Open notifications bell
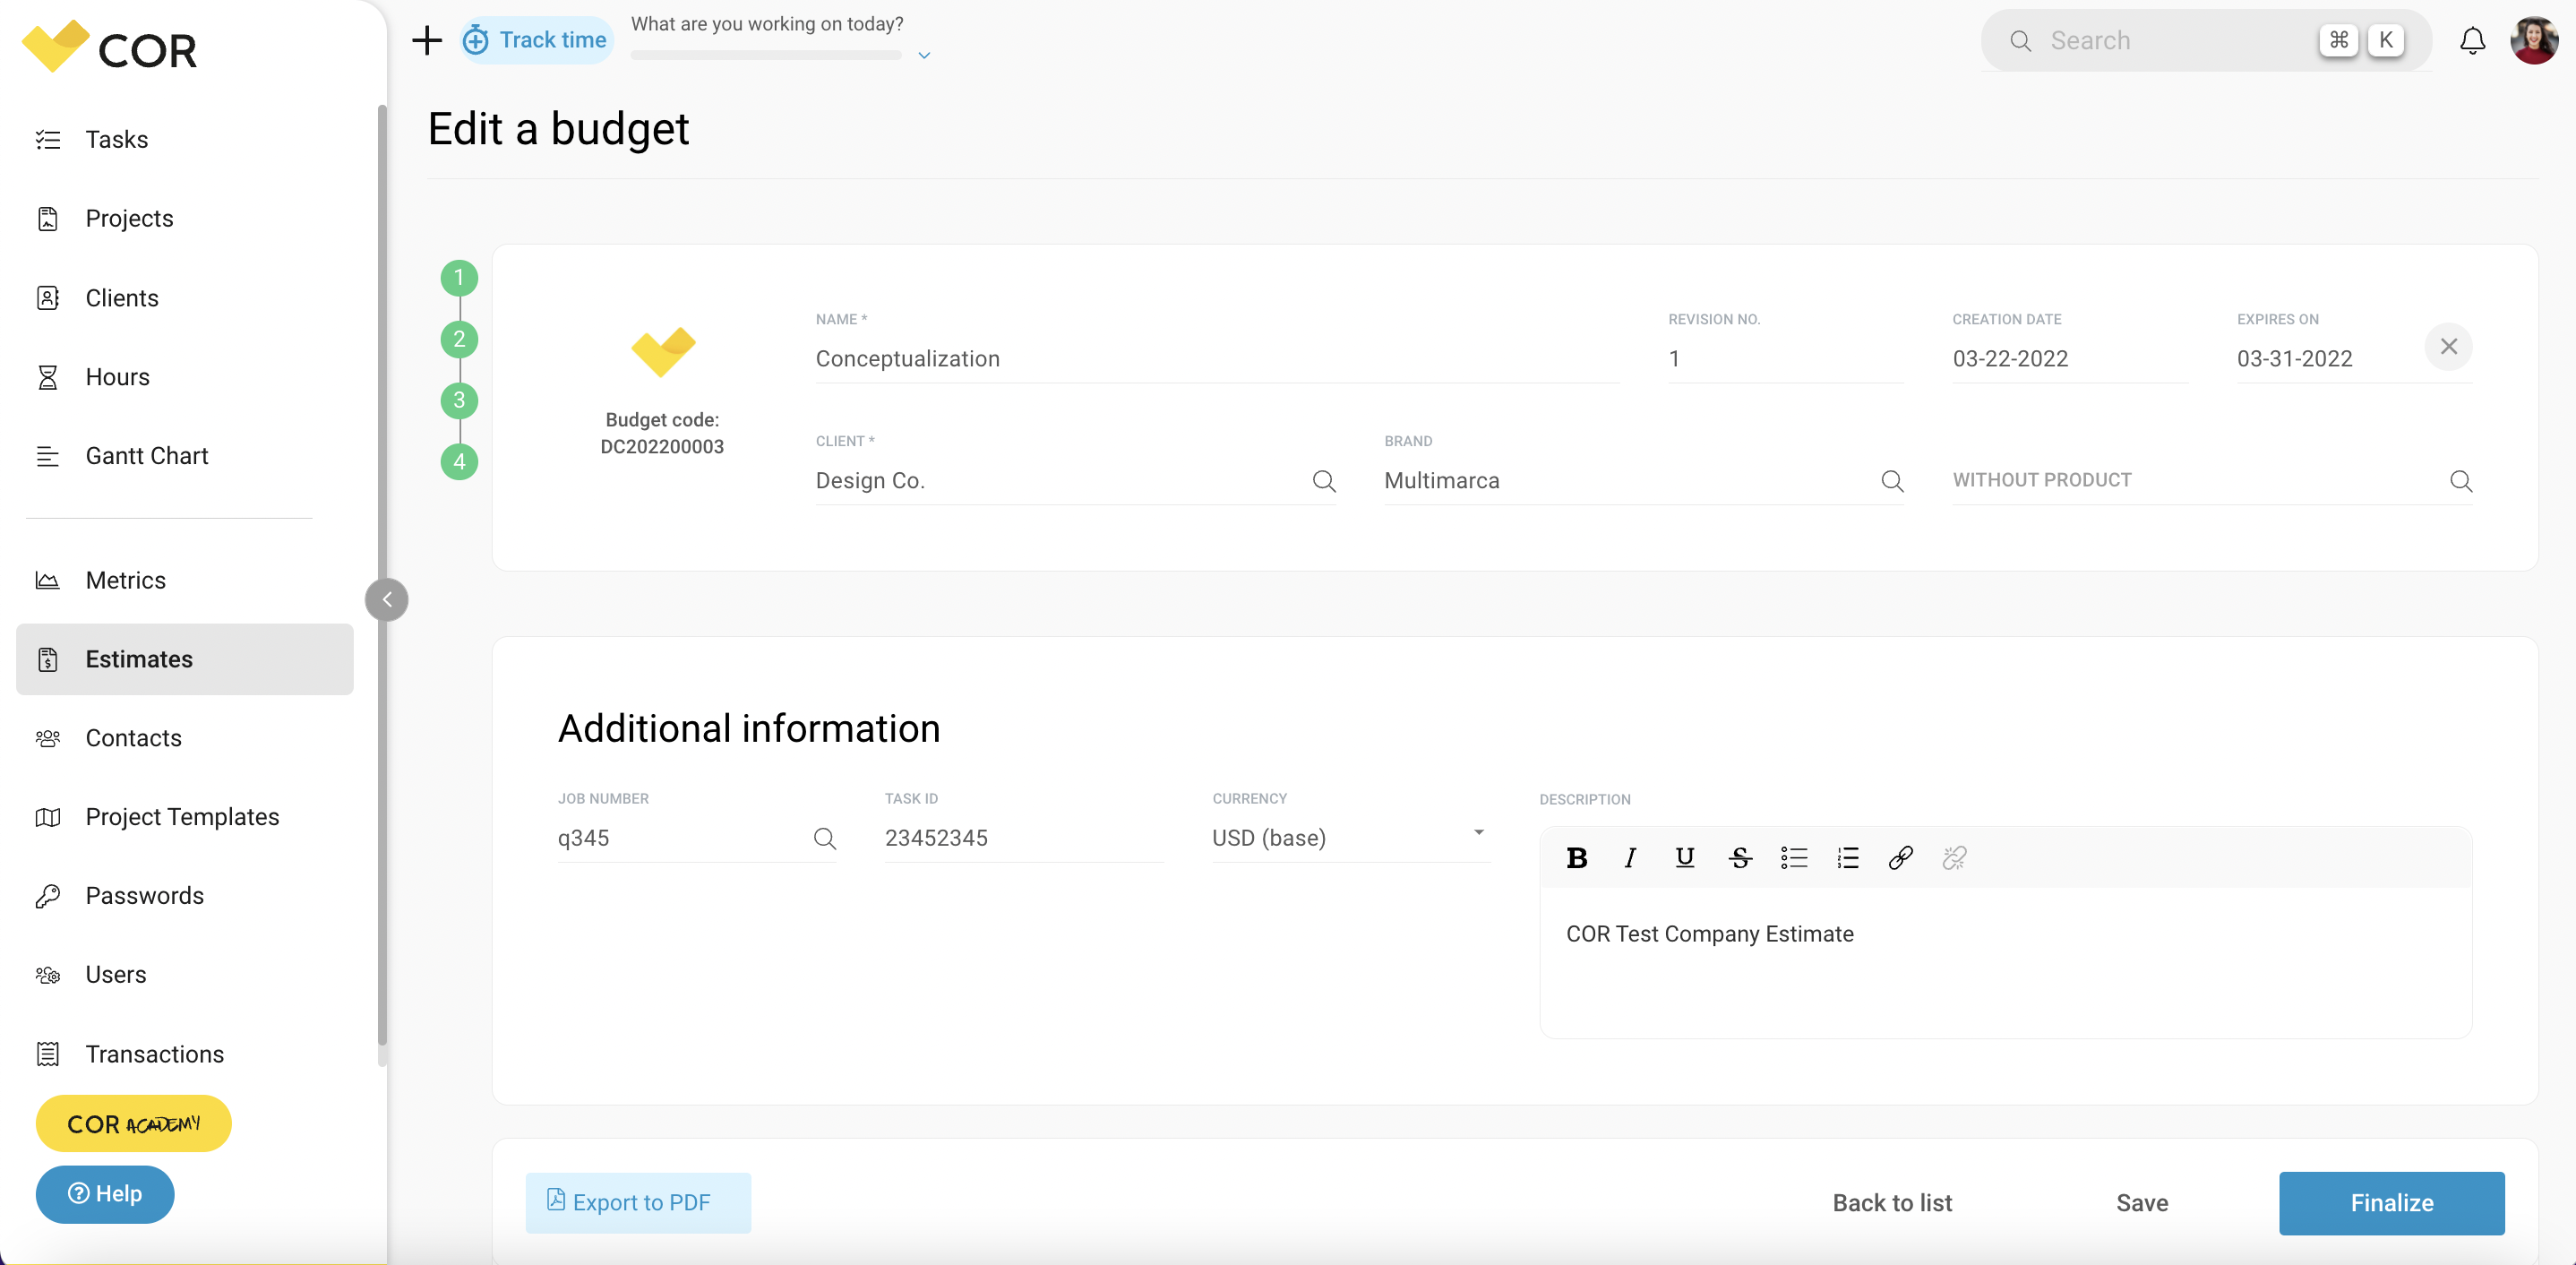This screenshot has width=2576, height=1265. 2473,40
